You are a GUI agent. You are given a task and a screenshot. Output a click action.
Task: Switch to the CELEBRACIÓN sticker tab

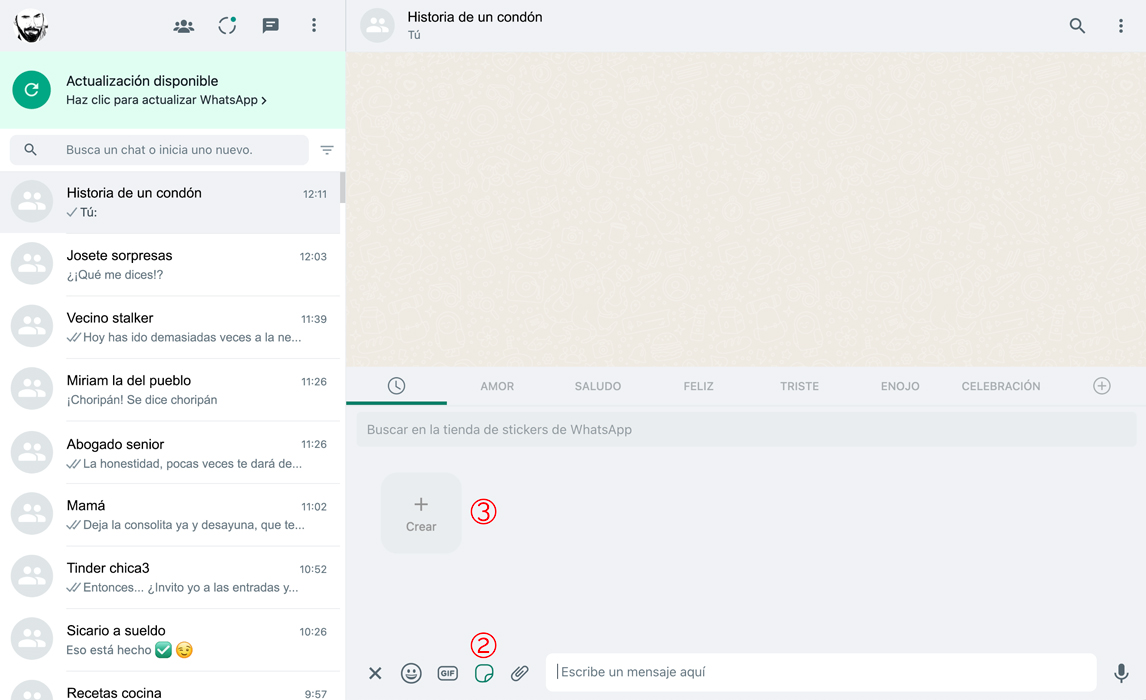(1001, 386)
